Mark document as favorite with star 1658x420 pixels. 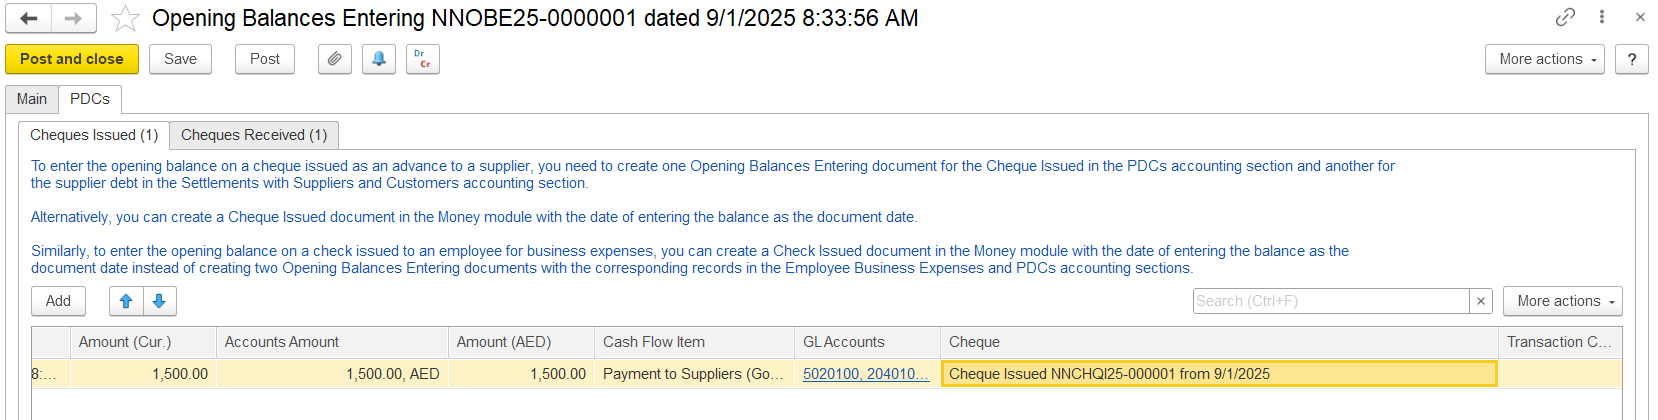pyautogui.click(x=125, y=18)
